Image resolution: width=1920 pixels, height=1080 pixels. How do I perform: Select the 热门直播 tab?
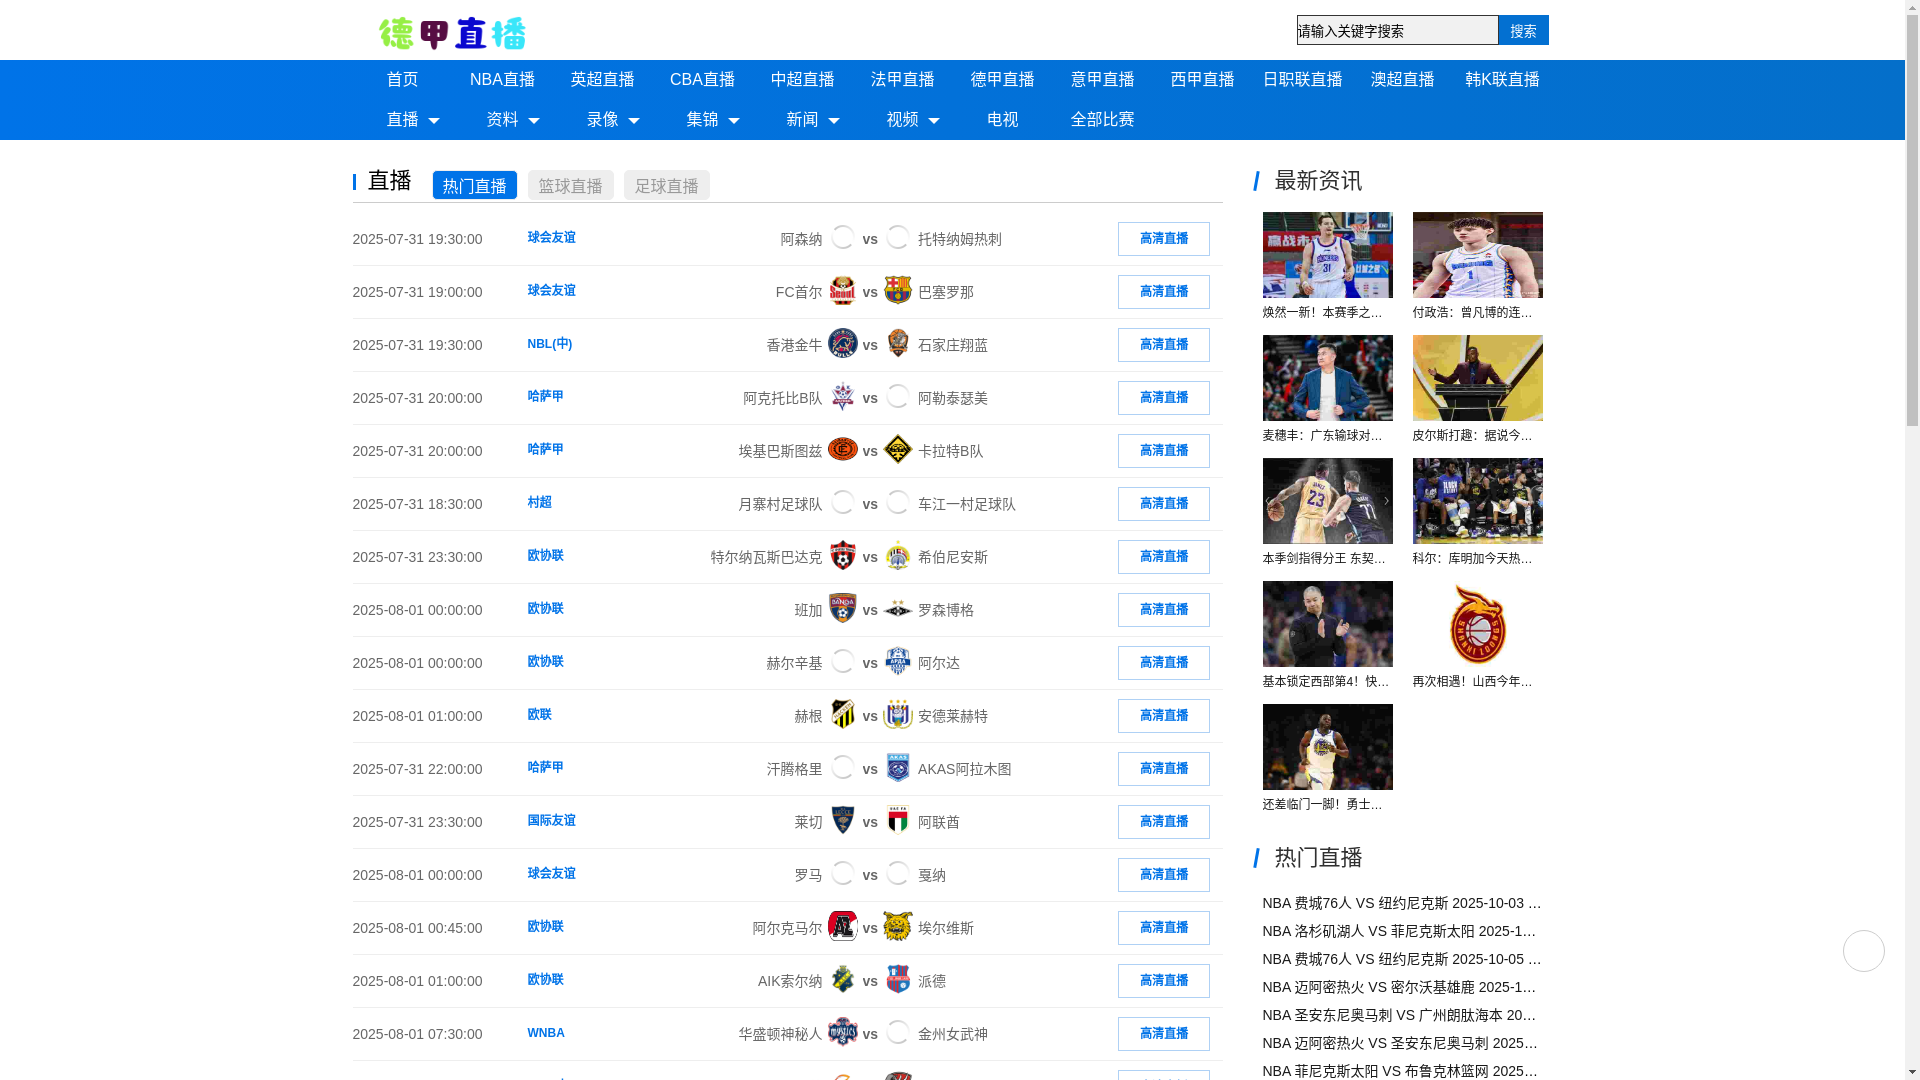click(474, 185)
